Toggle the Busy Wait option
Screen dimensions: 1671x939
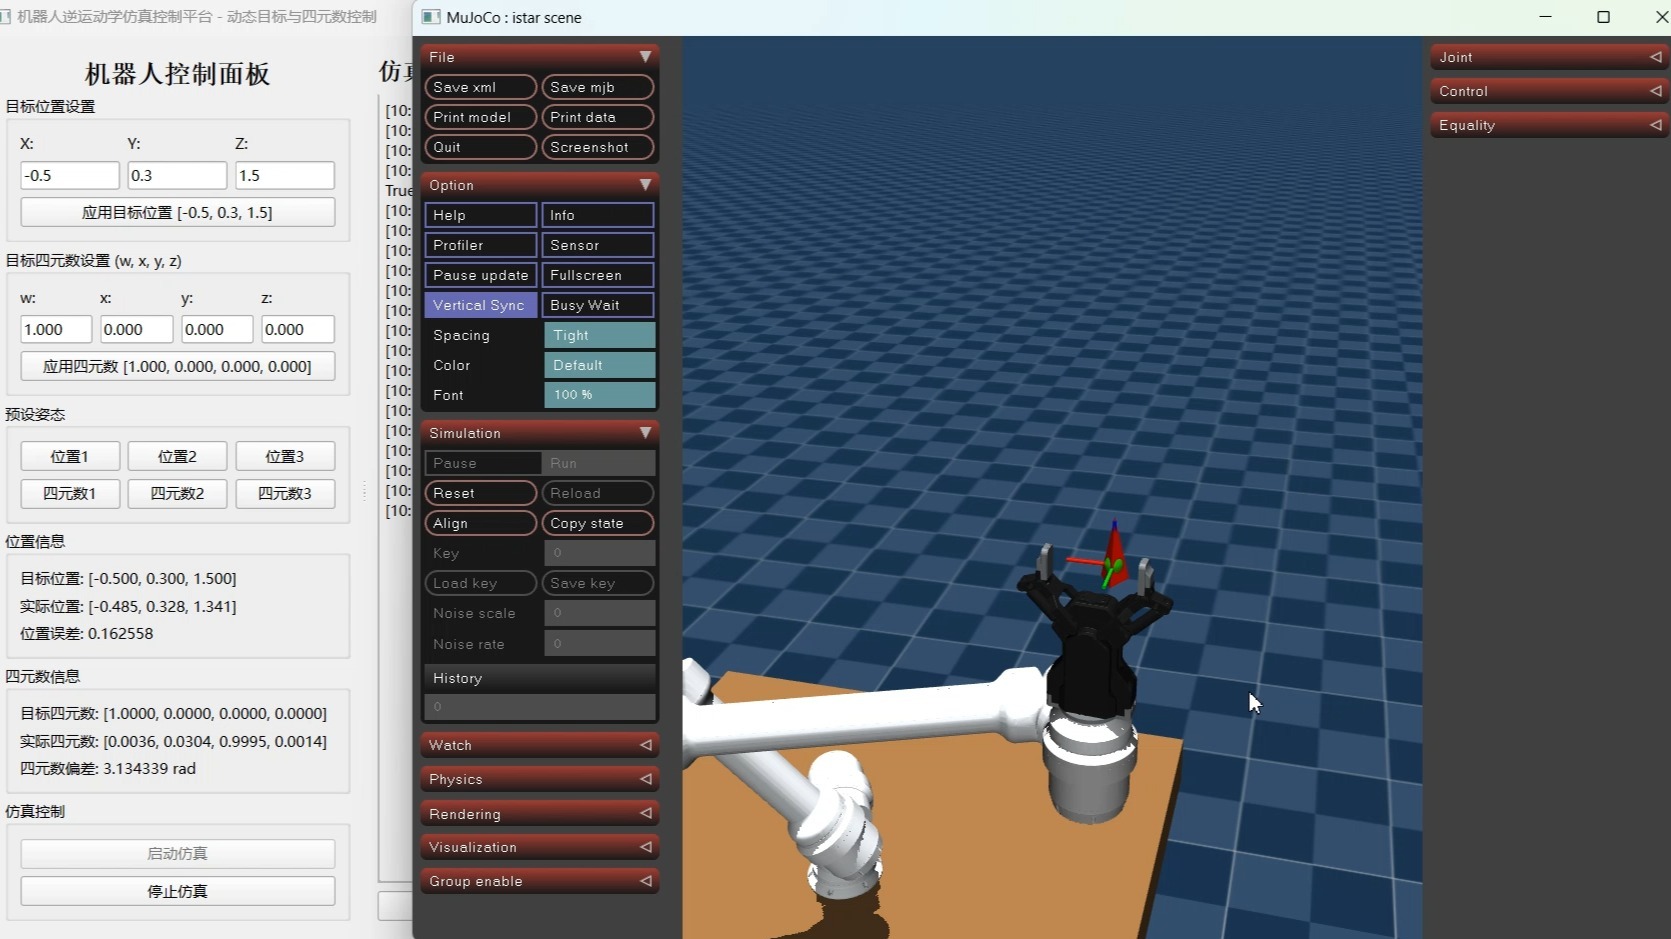point(598,305)
